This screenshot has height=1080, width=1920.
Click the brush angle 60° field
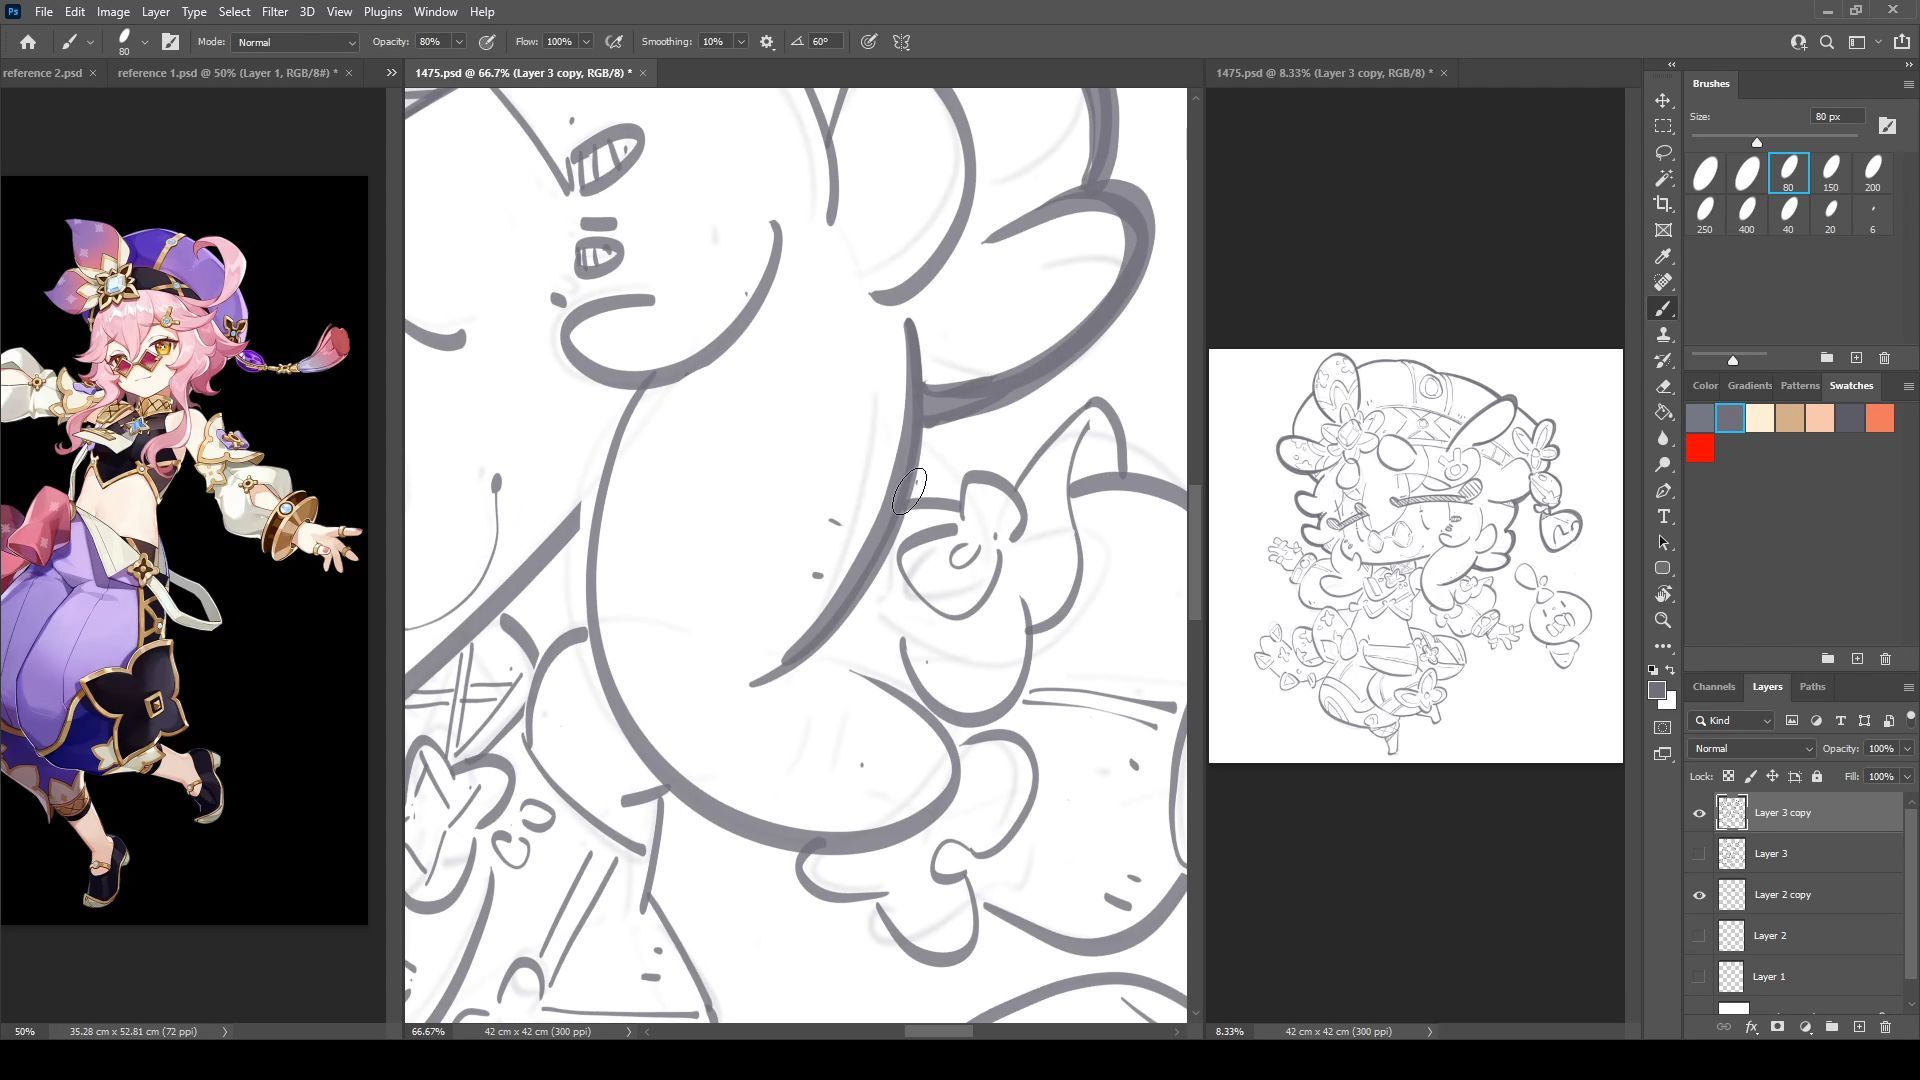(x=825, y=42)
